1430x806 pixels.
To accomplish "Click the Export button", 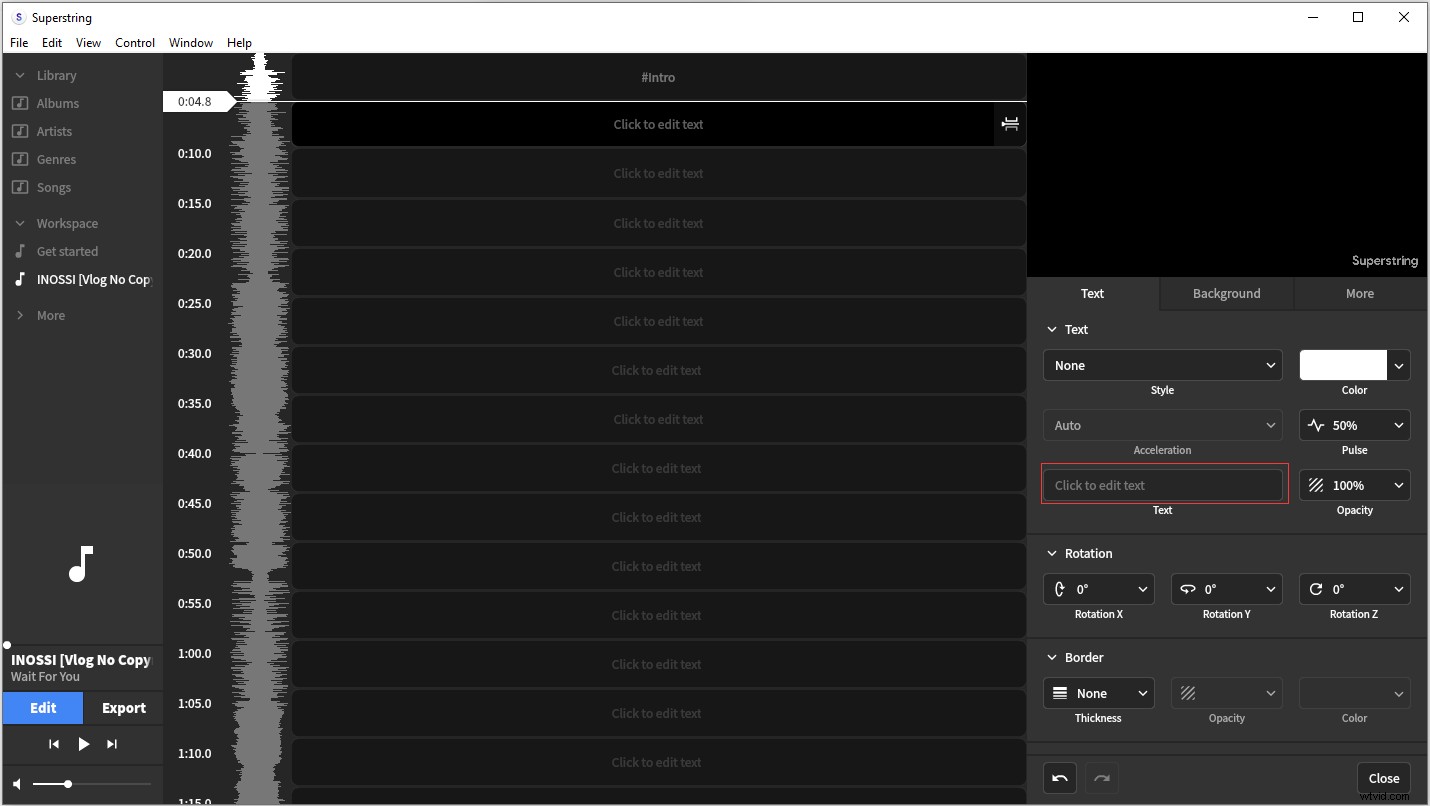I will click(122, 708).
